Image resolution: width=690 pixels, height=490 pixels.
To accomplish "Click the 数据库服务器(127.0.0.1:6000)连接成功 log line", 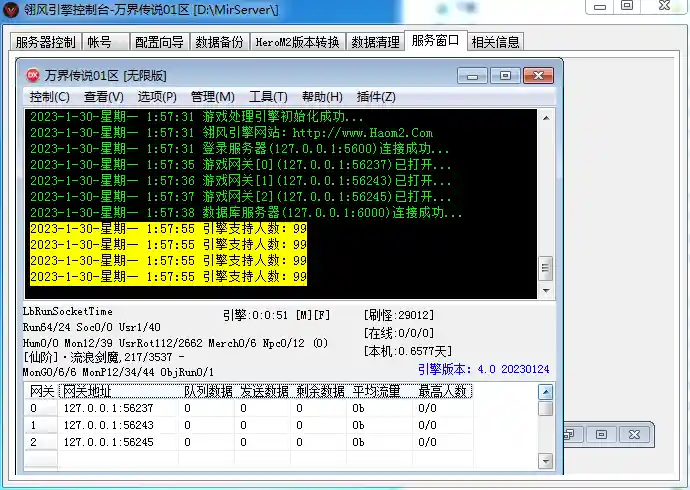I will [246, 213].
